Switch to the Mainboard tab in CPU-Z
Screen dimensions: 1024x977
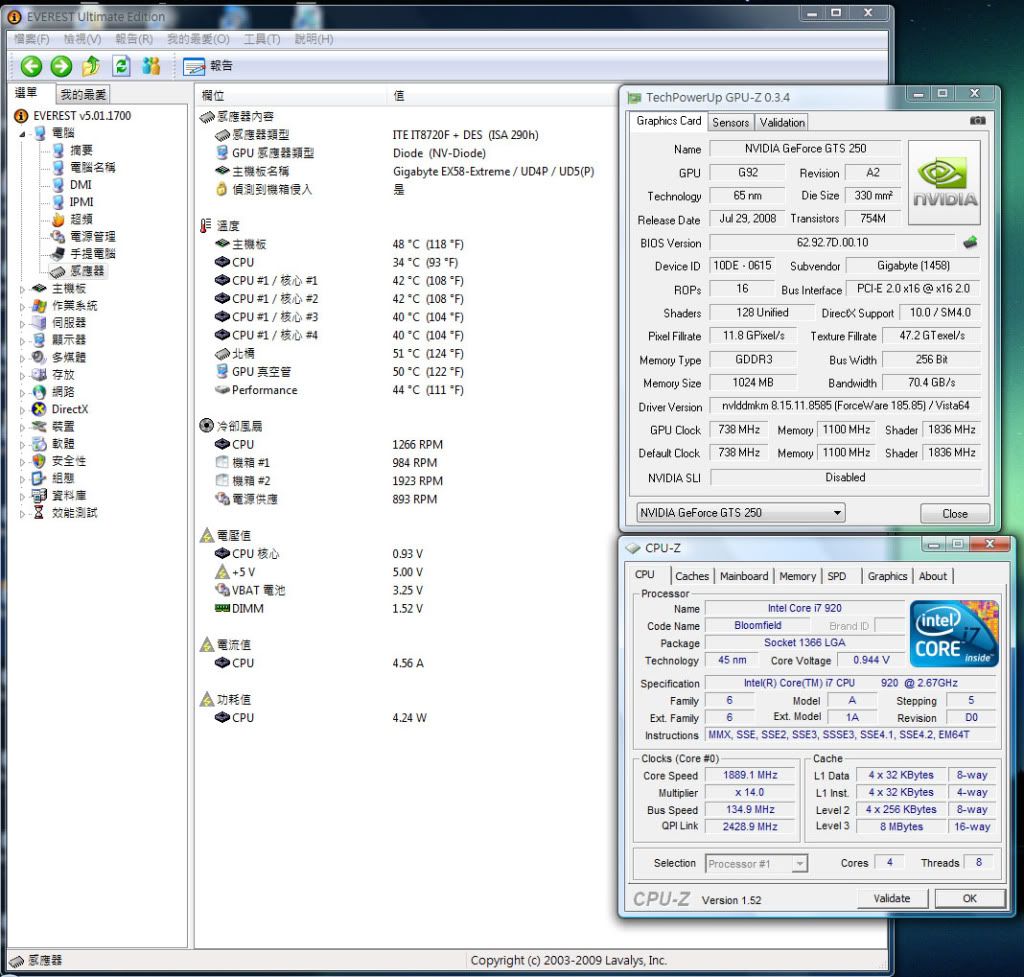(744, 576)
